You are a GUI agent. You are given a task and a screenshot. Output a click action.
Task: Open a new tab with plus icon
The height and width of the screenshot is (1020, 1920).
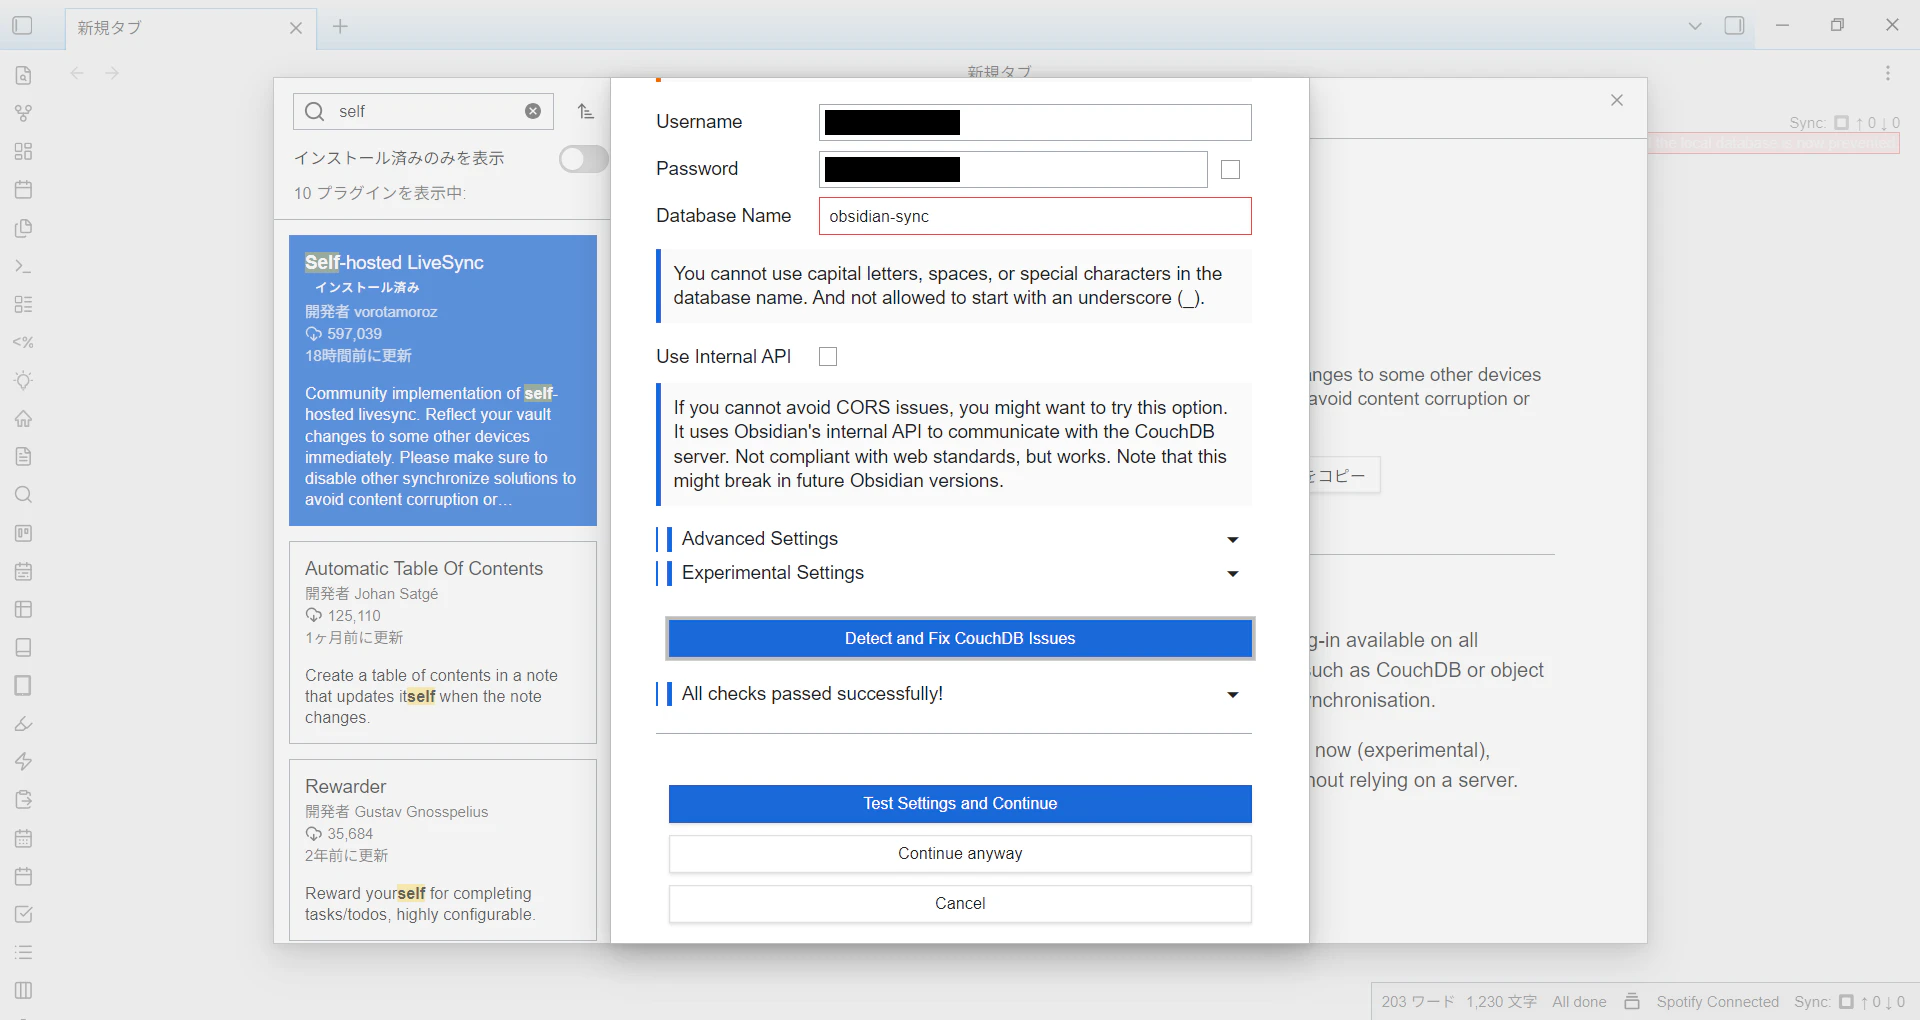tap(340, 26)
